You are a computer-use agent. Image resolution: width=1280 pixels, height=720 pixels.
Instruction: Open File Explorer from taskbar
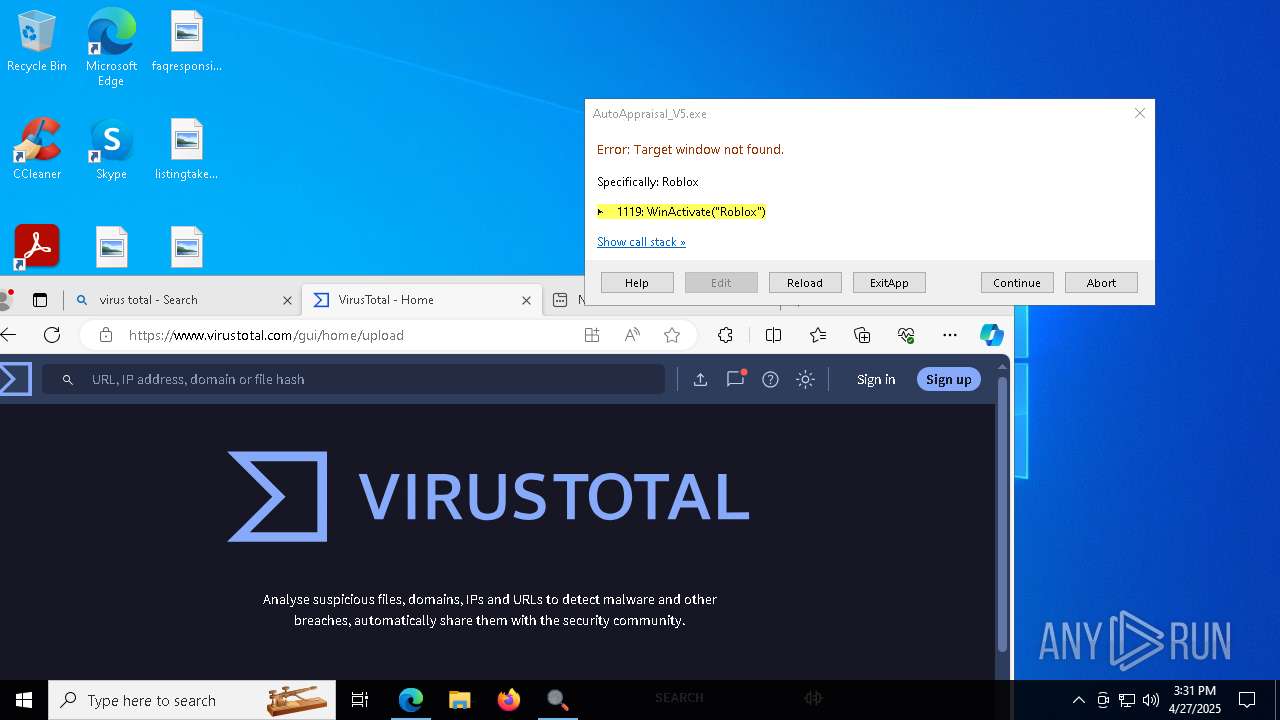point(459,700)
